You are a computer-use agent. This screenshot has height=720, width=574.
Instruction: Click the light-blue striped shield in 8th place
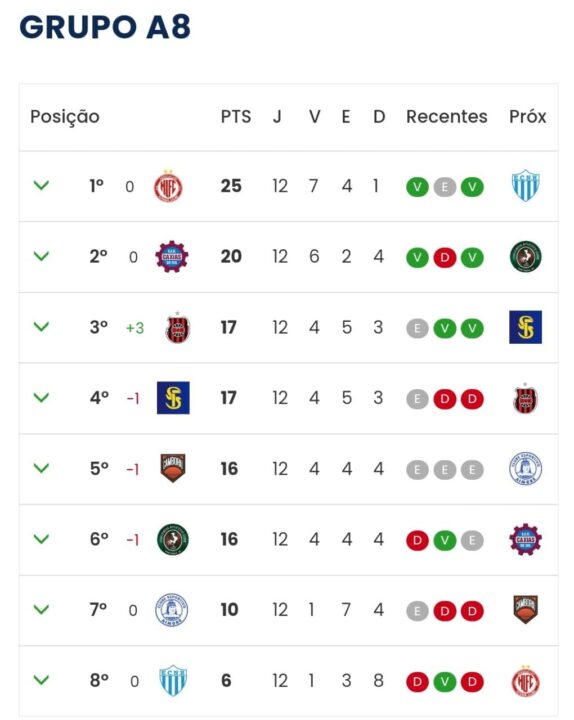point(173,680)
